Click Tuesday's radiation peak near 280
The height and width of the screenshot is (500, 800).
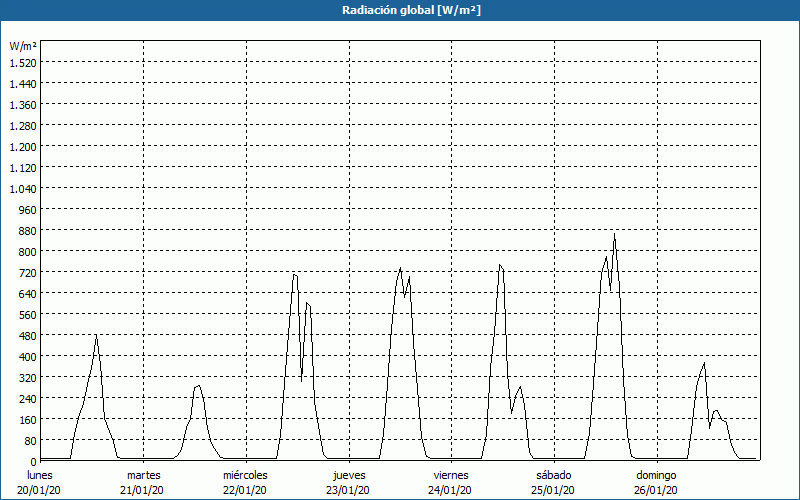coord(198,386)
